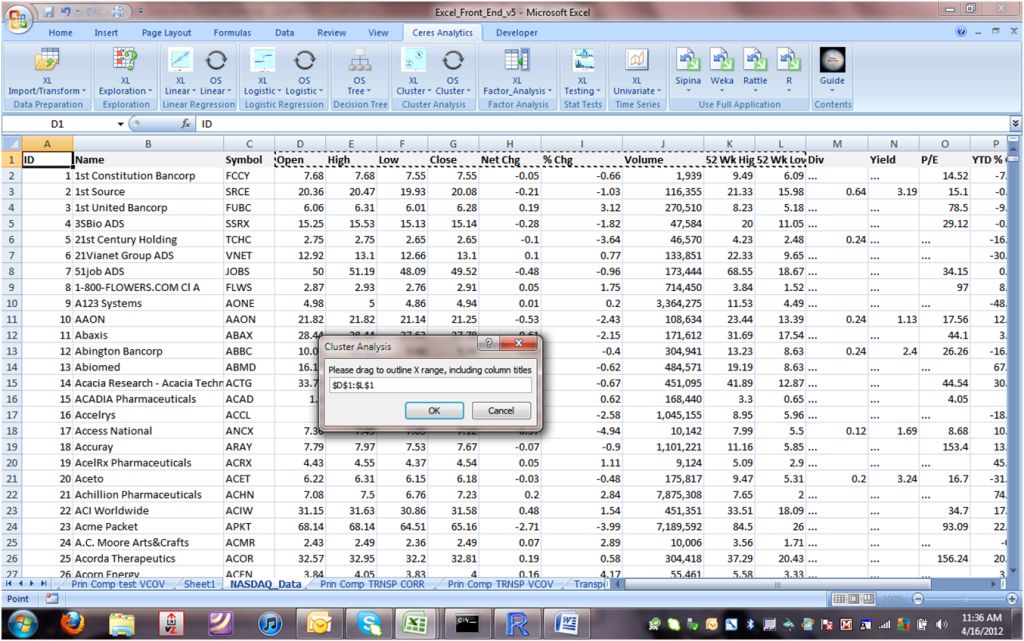Open XL Logistic regression
This screenshot has width=1024, height=641.
[263, 72]
